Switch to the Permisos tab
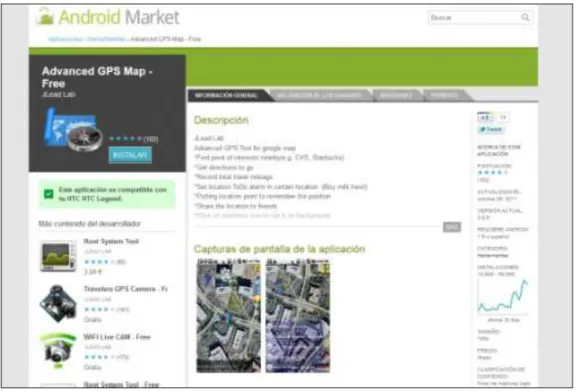Screen dimensions: 577x392 [445, 96]
